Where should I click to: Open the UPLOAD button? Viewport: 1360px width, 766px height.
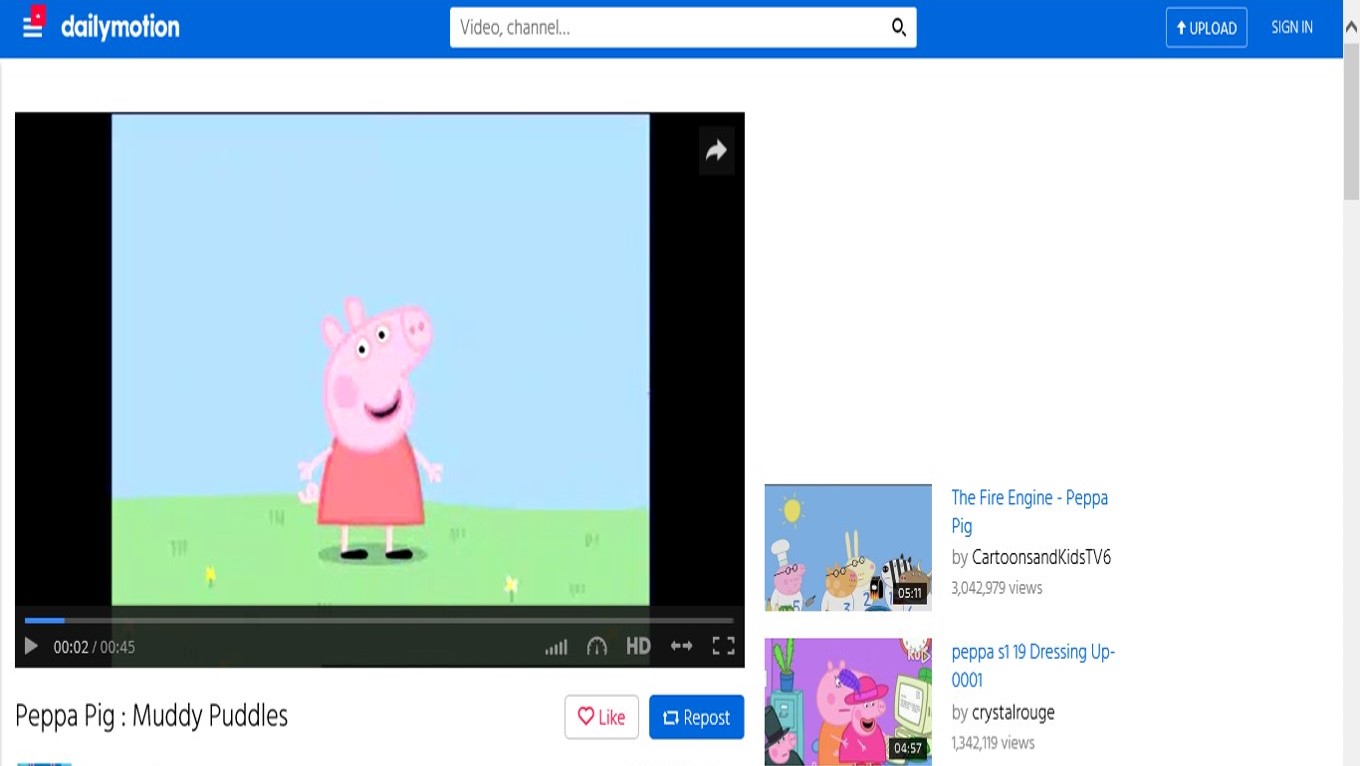point(1206,28)
